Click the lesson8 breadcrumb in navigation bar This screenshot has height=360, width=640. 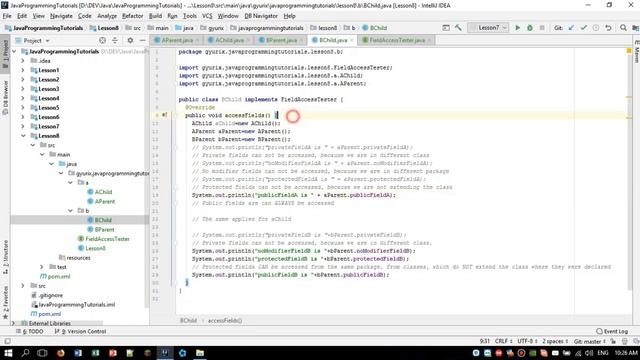[327, 28]
